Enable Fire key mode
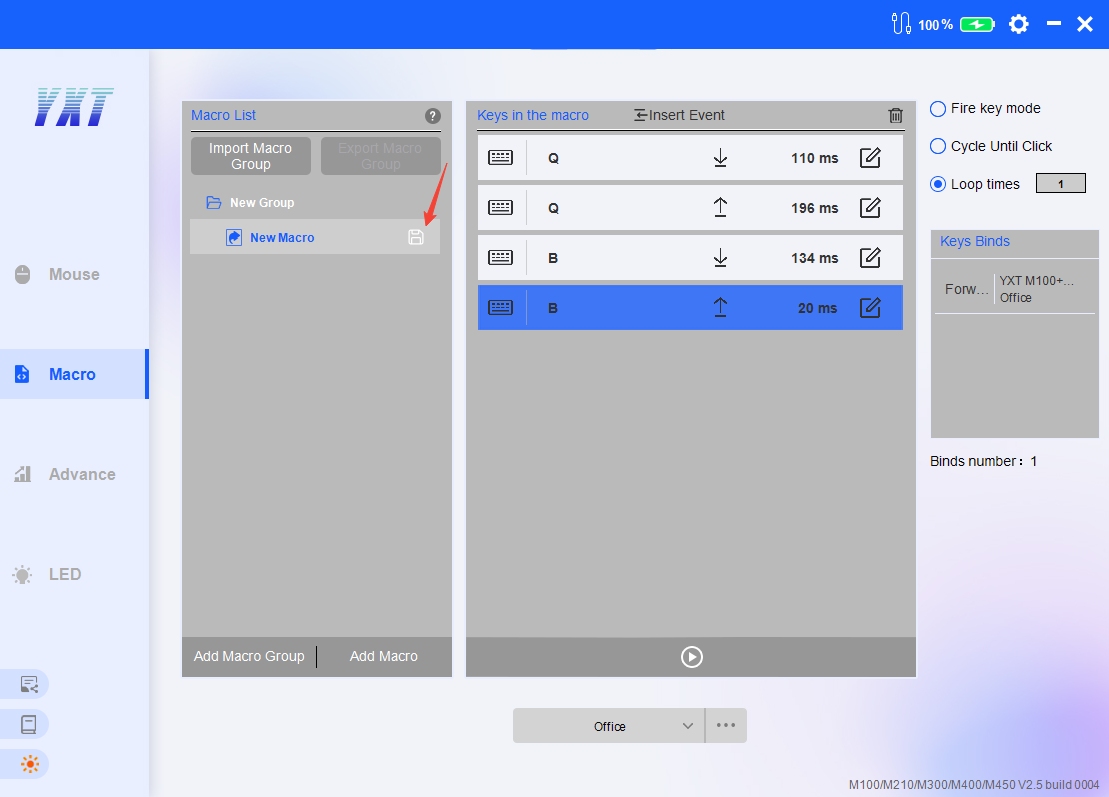The height and width of the screenshot is (797, 1109). click(x=938, y=108)
